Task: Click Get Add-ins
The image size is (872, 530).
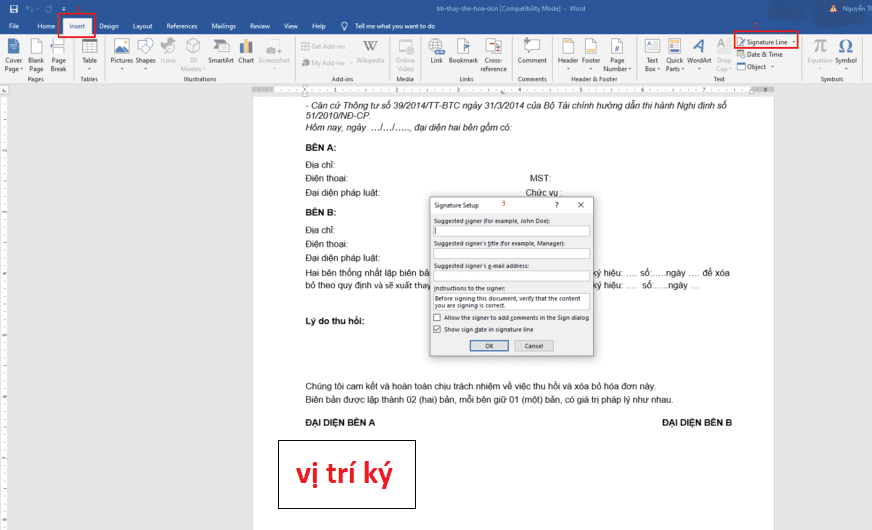Action: pos(323,47)
